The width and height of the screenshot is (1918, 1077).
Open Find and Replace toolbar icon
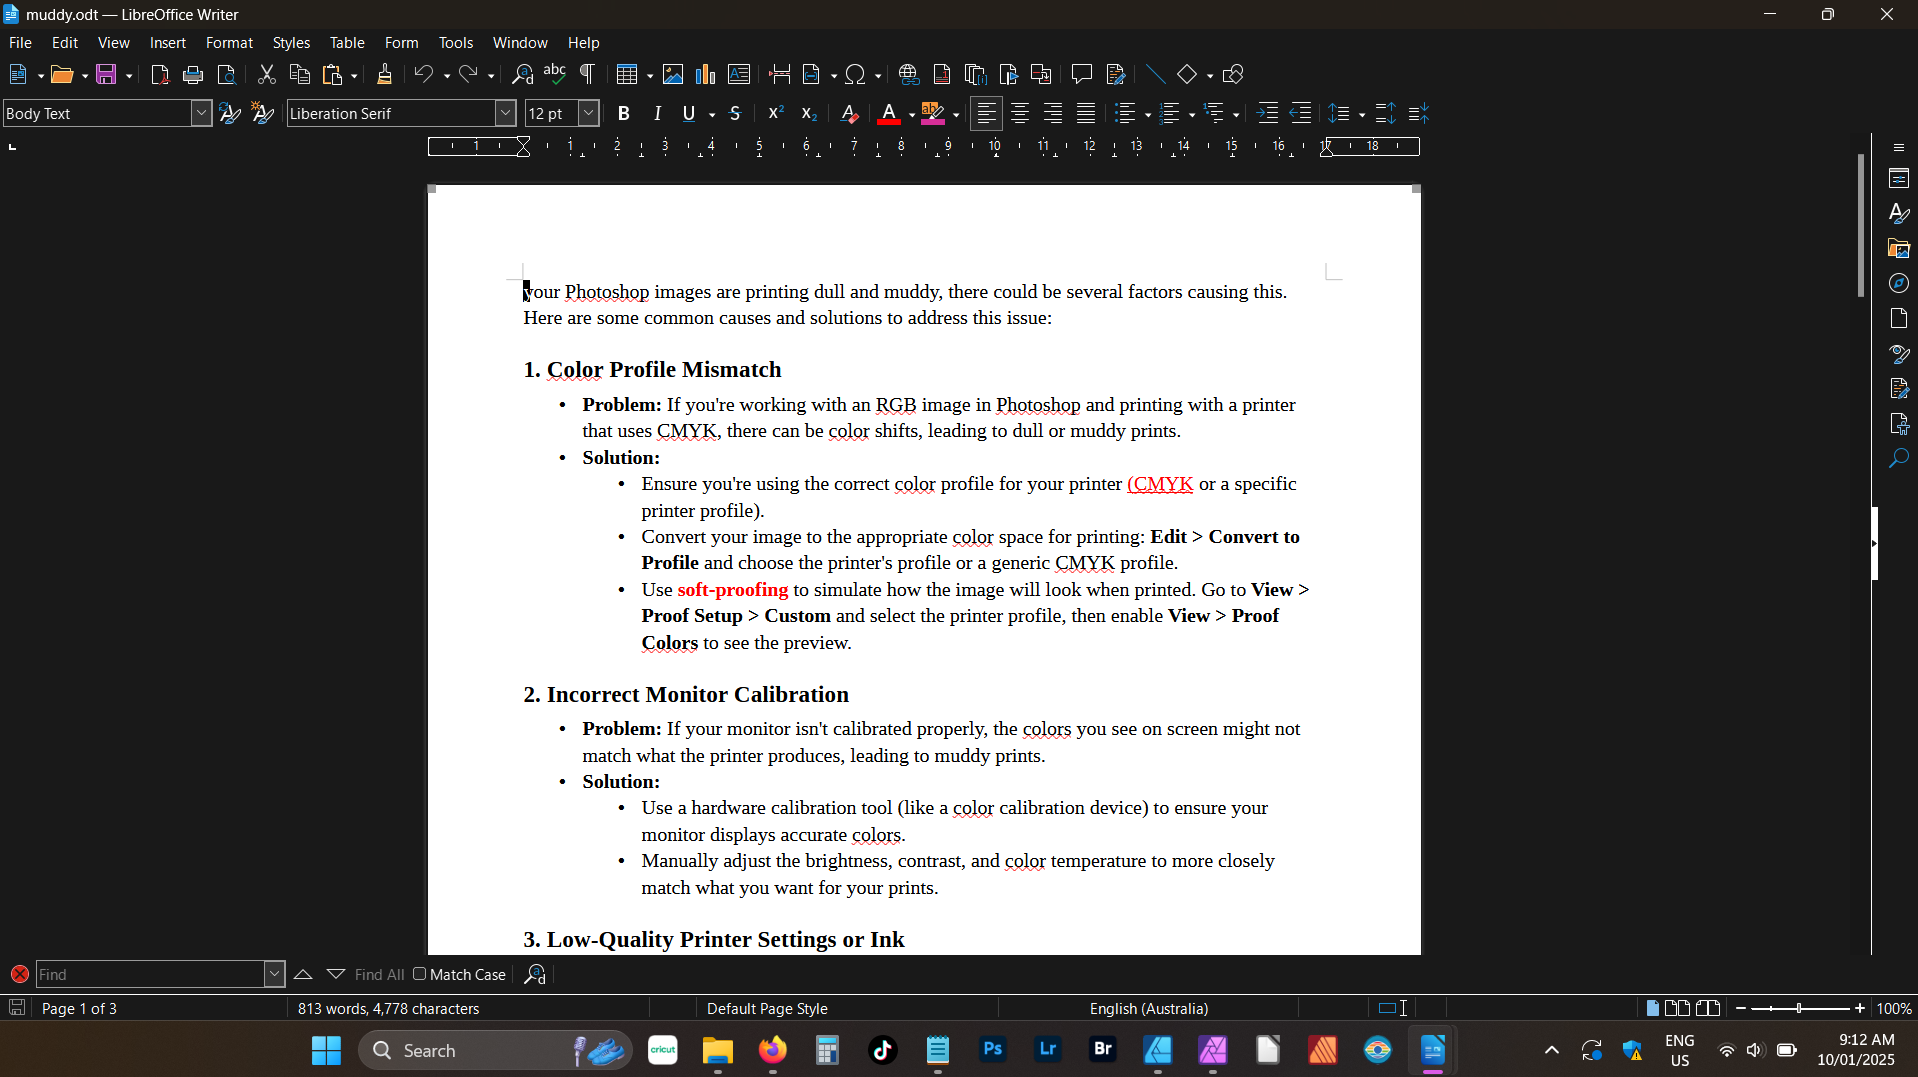[522, 75]
